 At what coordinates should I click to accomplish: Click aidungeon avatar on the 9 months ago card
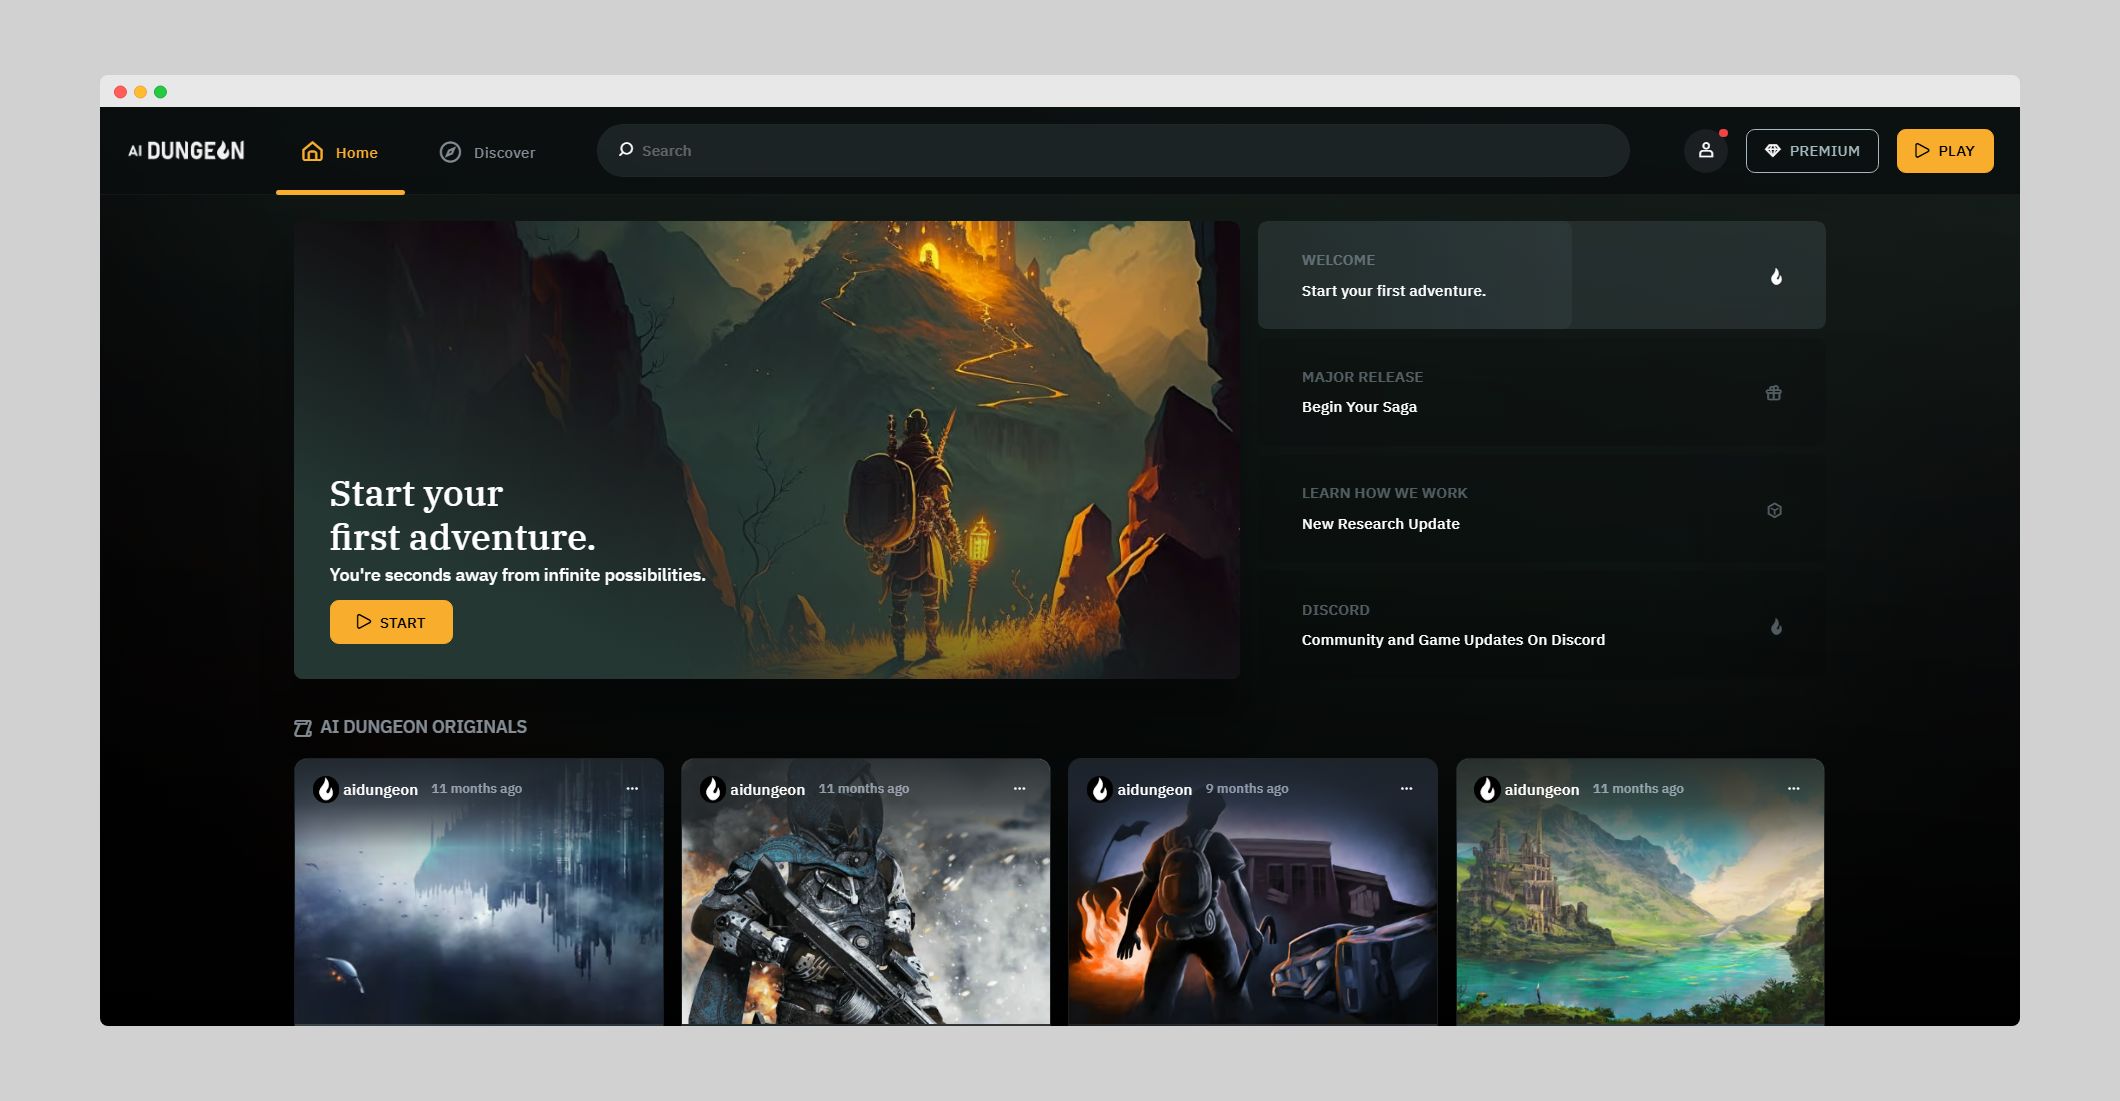click(1100, 789)
